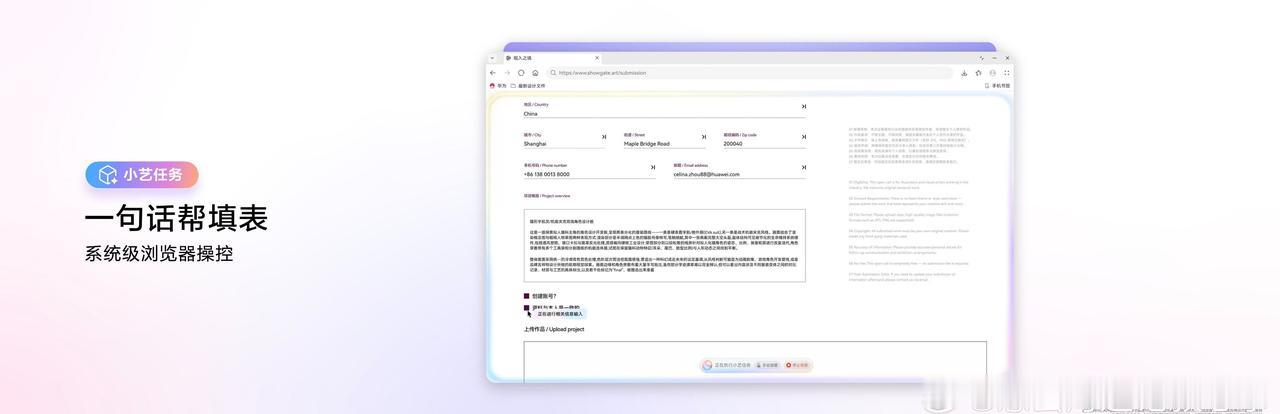The height and width of the screenshot is (414, 1280).
Task: Tick the checkbox below 创建账号?
Action: 526,308
